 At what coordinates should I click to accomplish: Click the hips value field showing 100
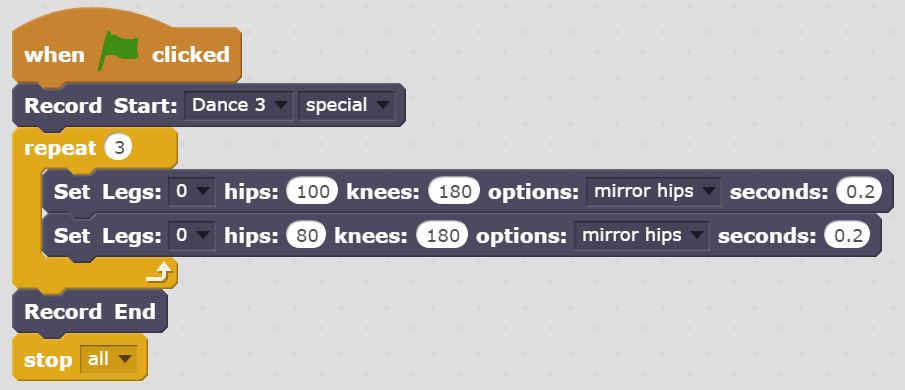coord(312,192)
